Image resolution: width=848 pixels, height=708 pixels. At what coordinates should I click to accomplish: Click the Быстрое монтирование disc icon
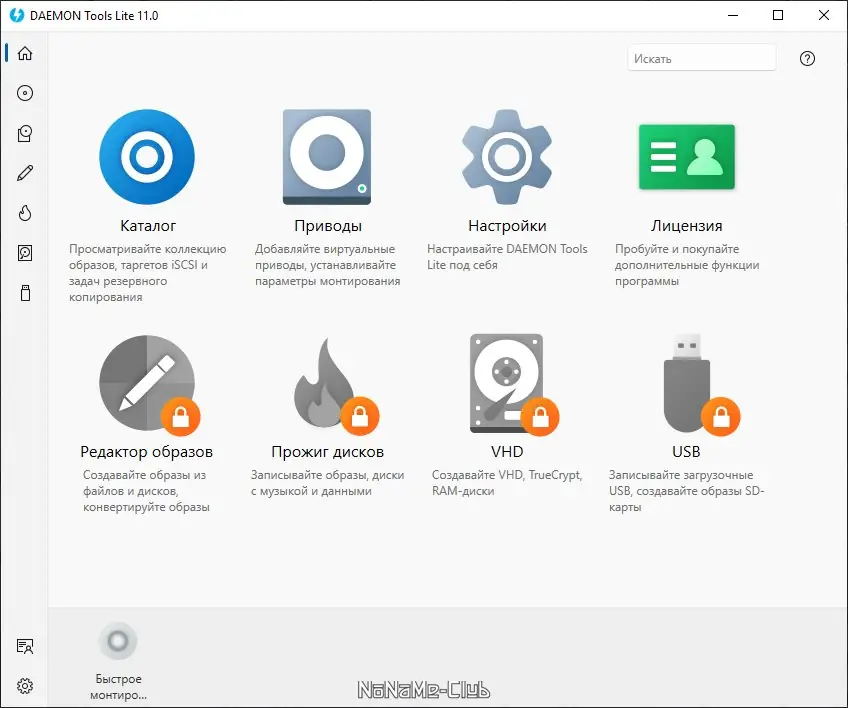[x=118, y=641]
